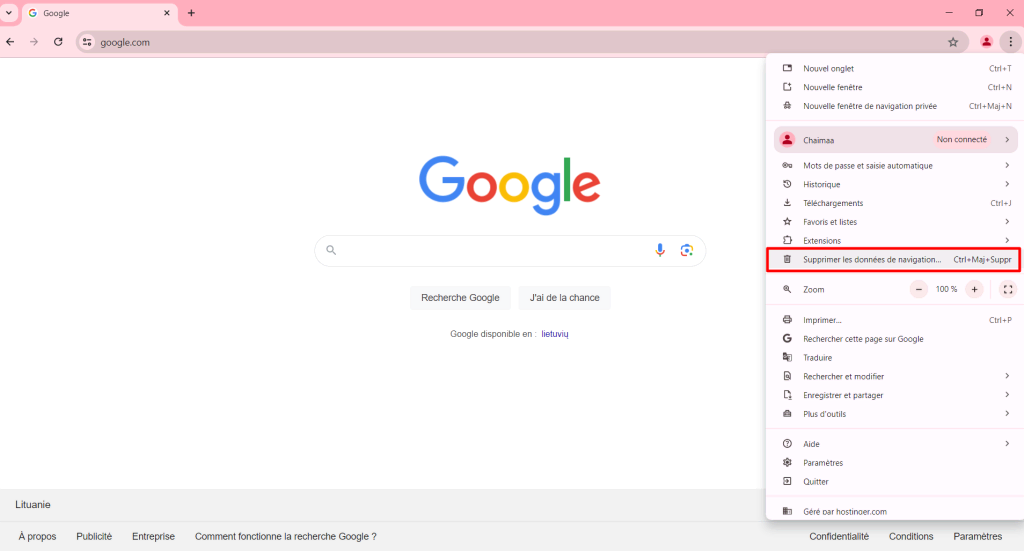Open the Publicité footer link
The width and height of the screenshot is (1024, 551).
point(94,537)
